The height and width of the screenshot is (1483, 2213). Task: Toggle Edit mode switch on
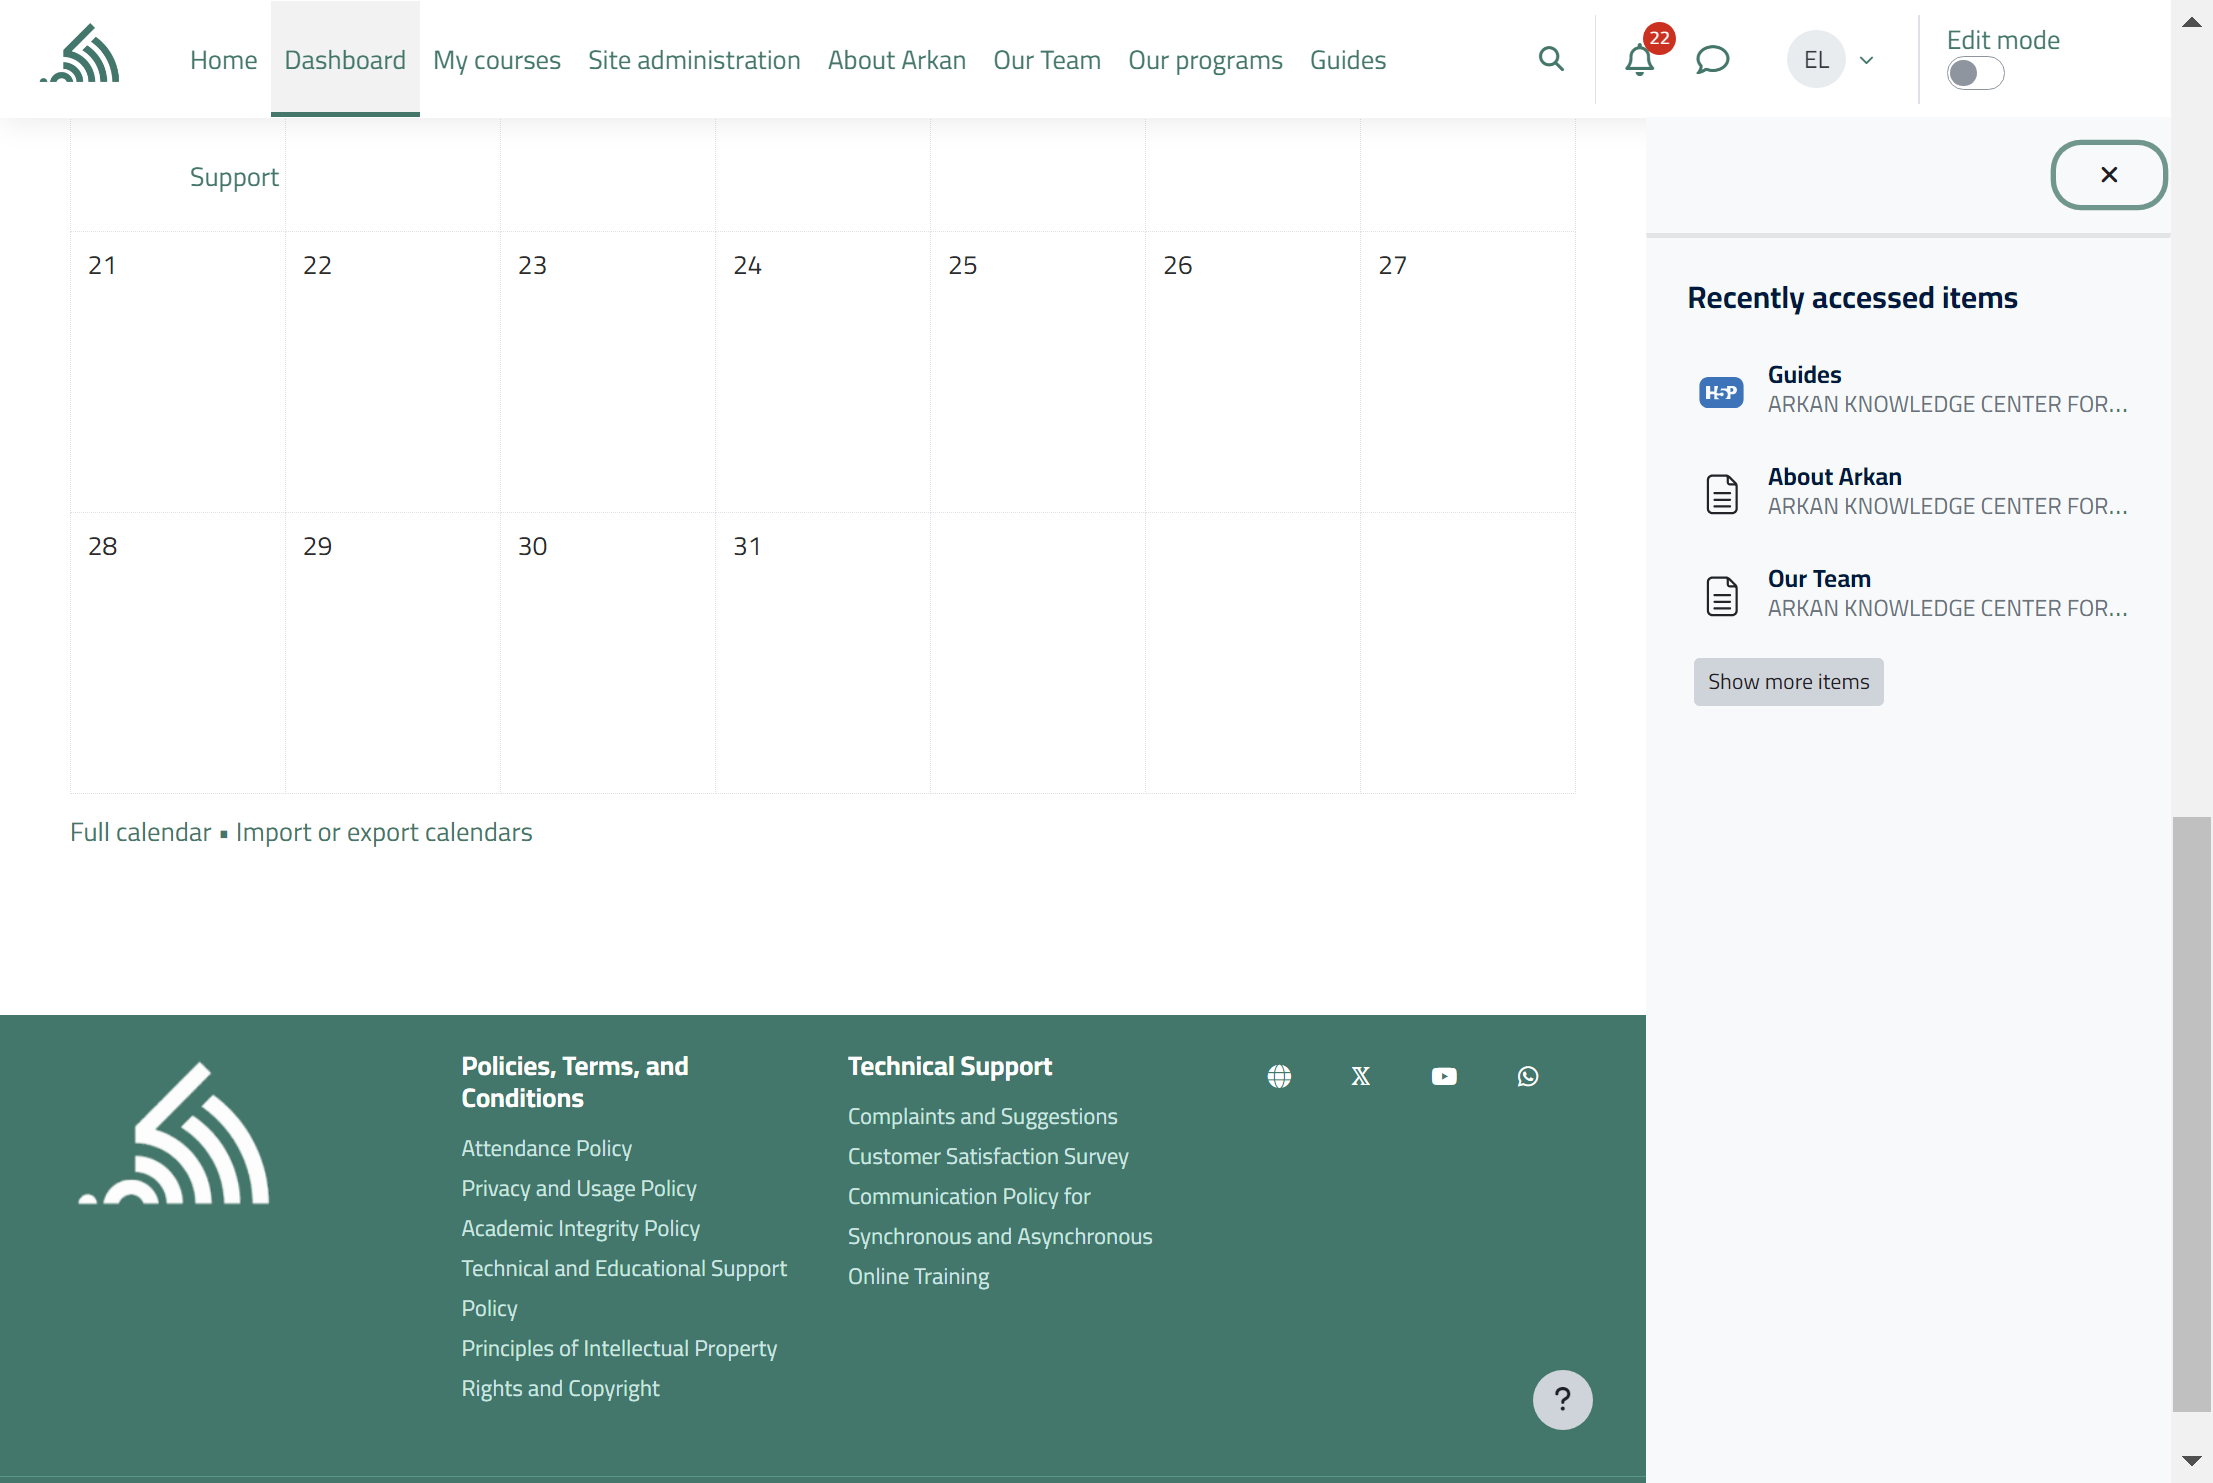coord(1975,73)
